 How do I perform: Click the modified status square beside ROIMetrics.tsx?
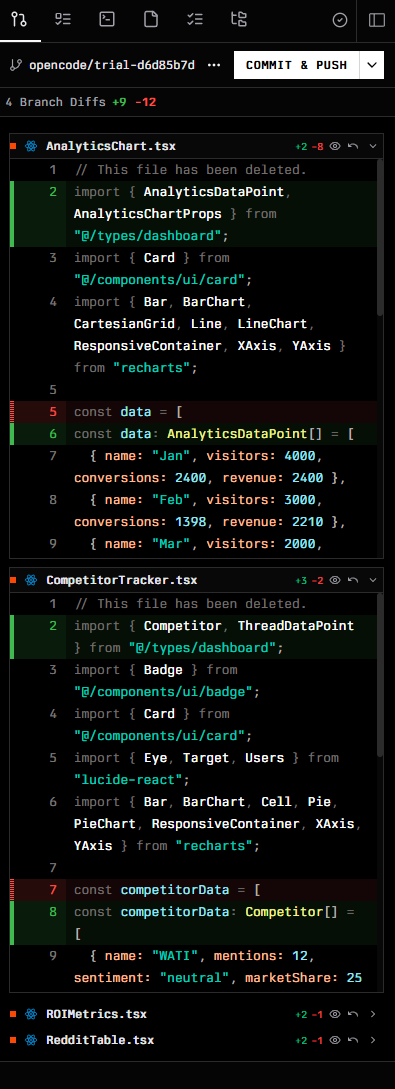tap(13, 1014)
